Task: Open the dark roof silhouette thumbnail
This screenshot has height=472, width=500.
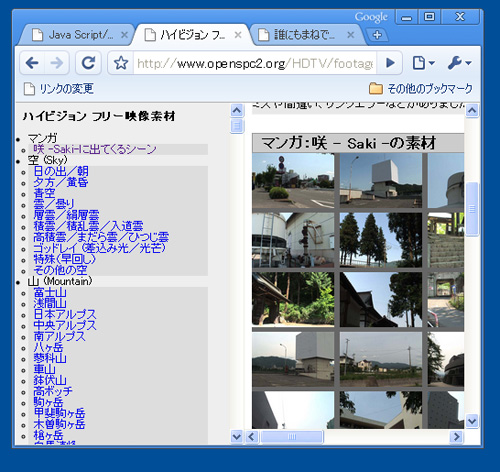Action: click(x=381, y=299)
